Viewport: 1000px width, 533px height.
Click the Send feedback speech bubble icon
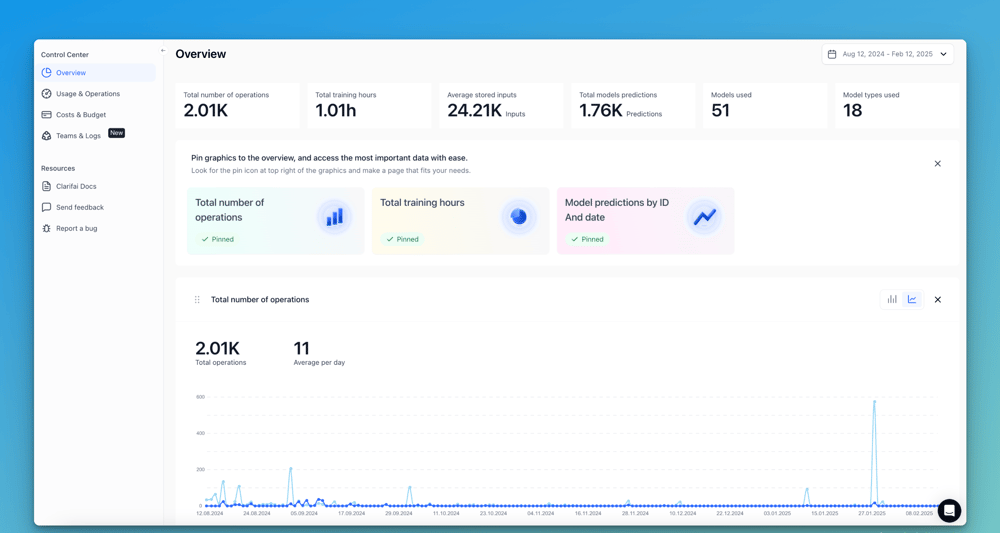47,208
